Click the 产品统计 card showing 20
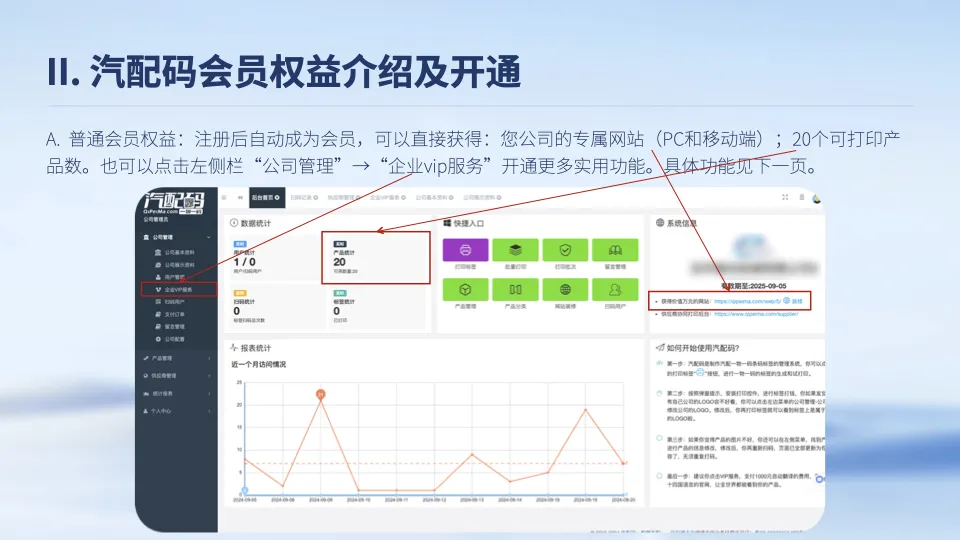Image resolution: width=960 pixels, height=540 pixels. [x=376, y=258]
